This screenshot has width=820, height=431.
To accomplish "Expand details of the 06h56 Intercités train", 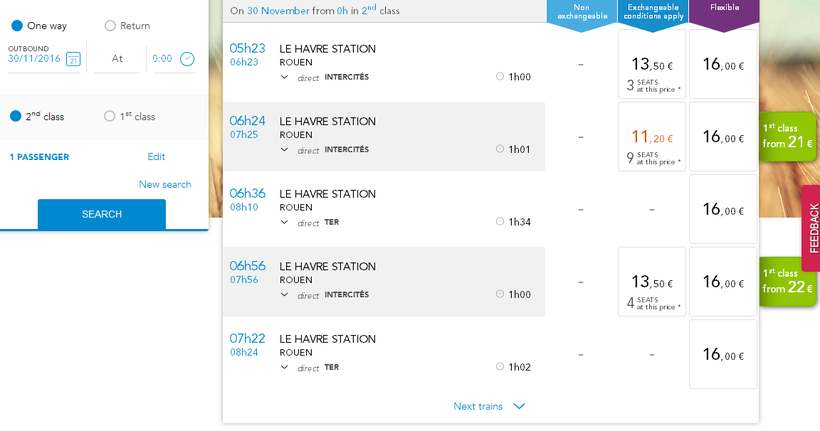I will click(285, 295).
